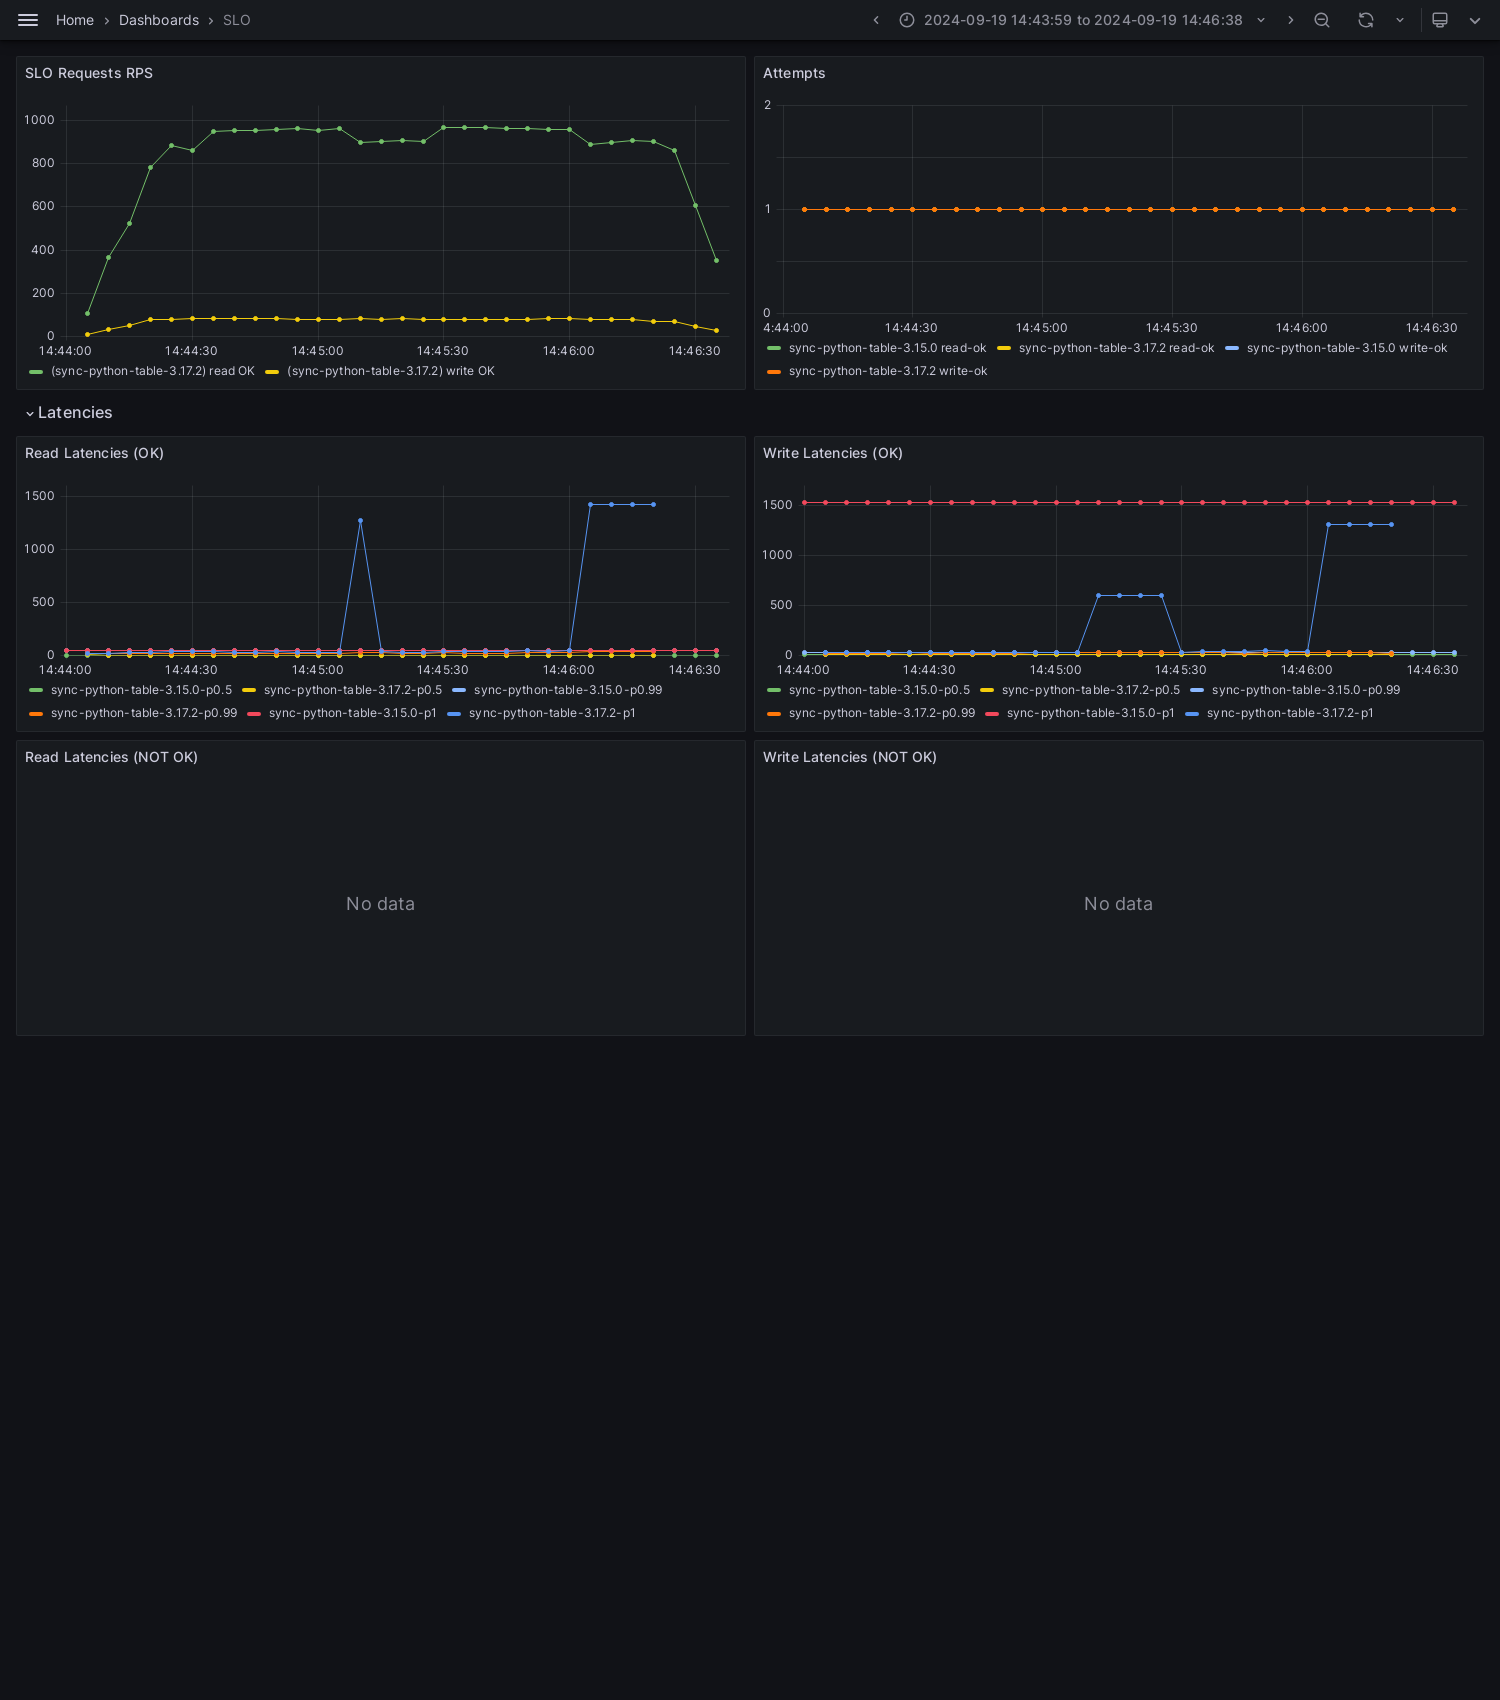The height and width of the screenshot is (1700, 1500).
Task: Click green swatch of RPS read OK
Action: tap(36, 372)
